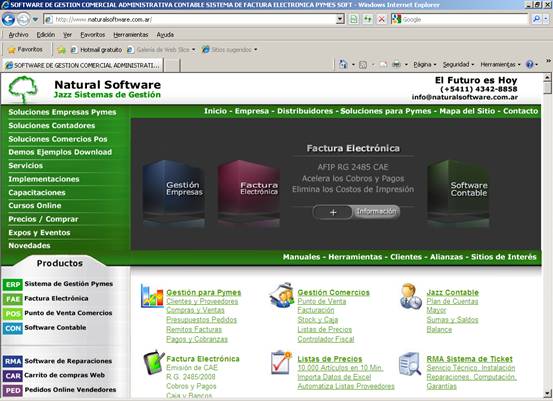Open the Ayuda menu

[165, 35]
